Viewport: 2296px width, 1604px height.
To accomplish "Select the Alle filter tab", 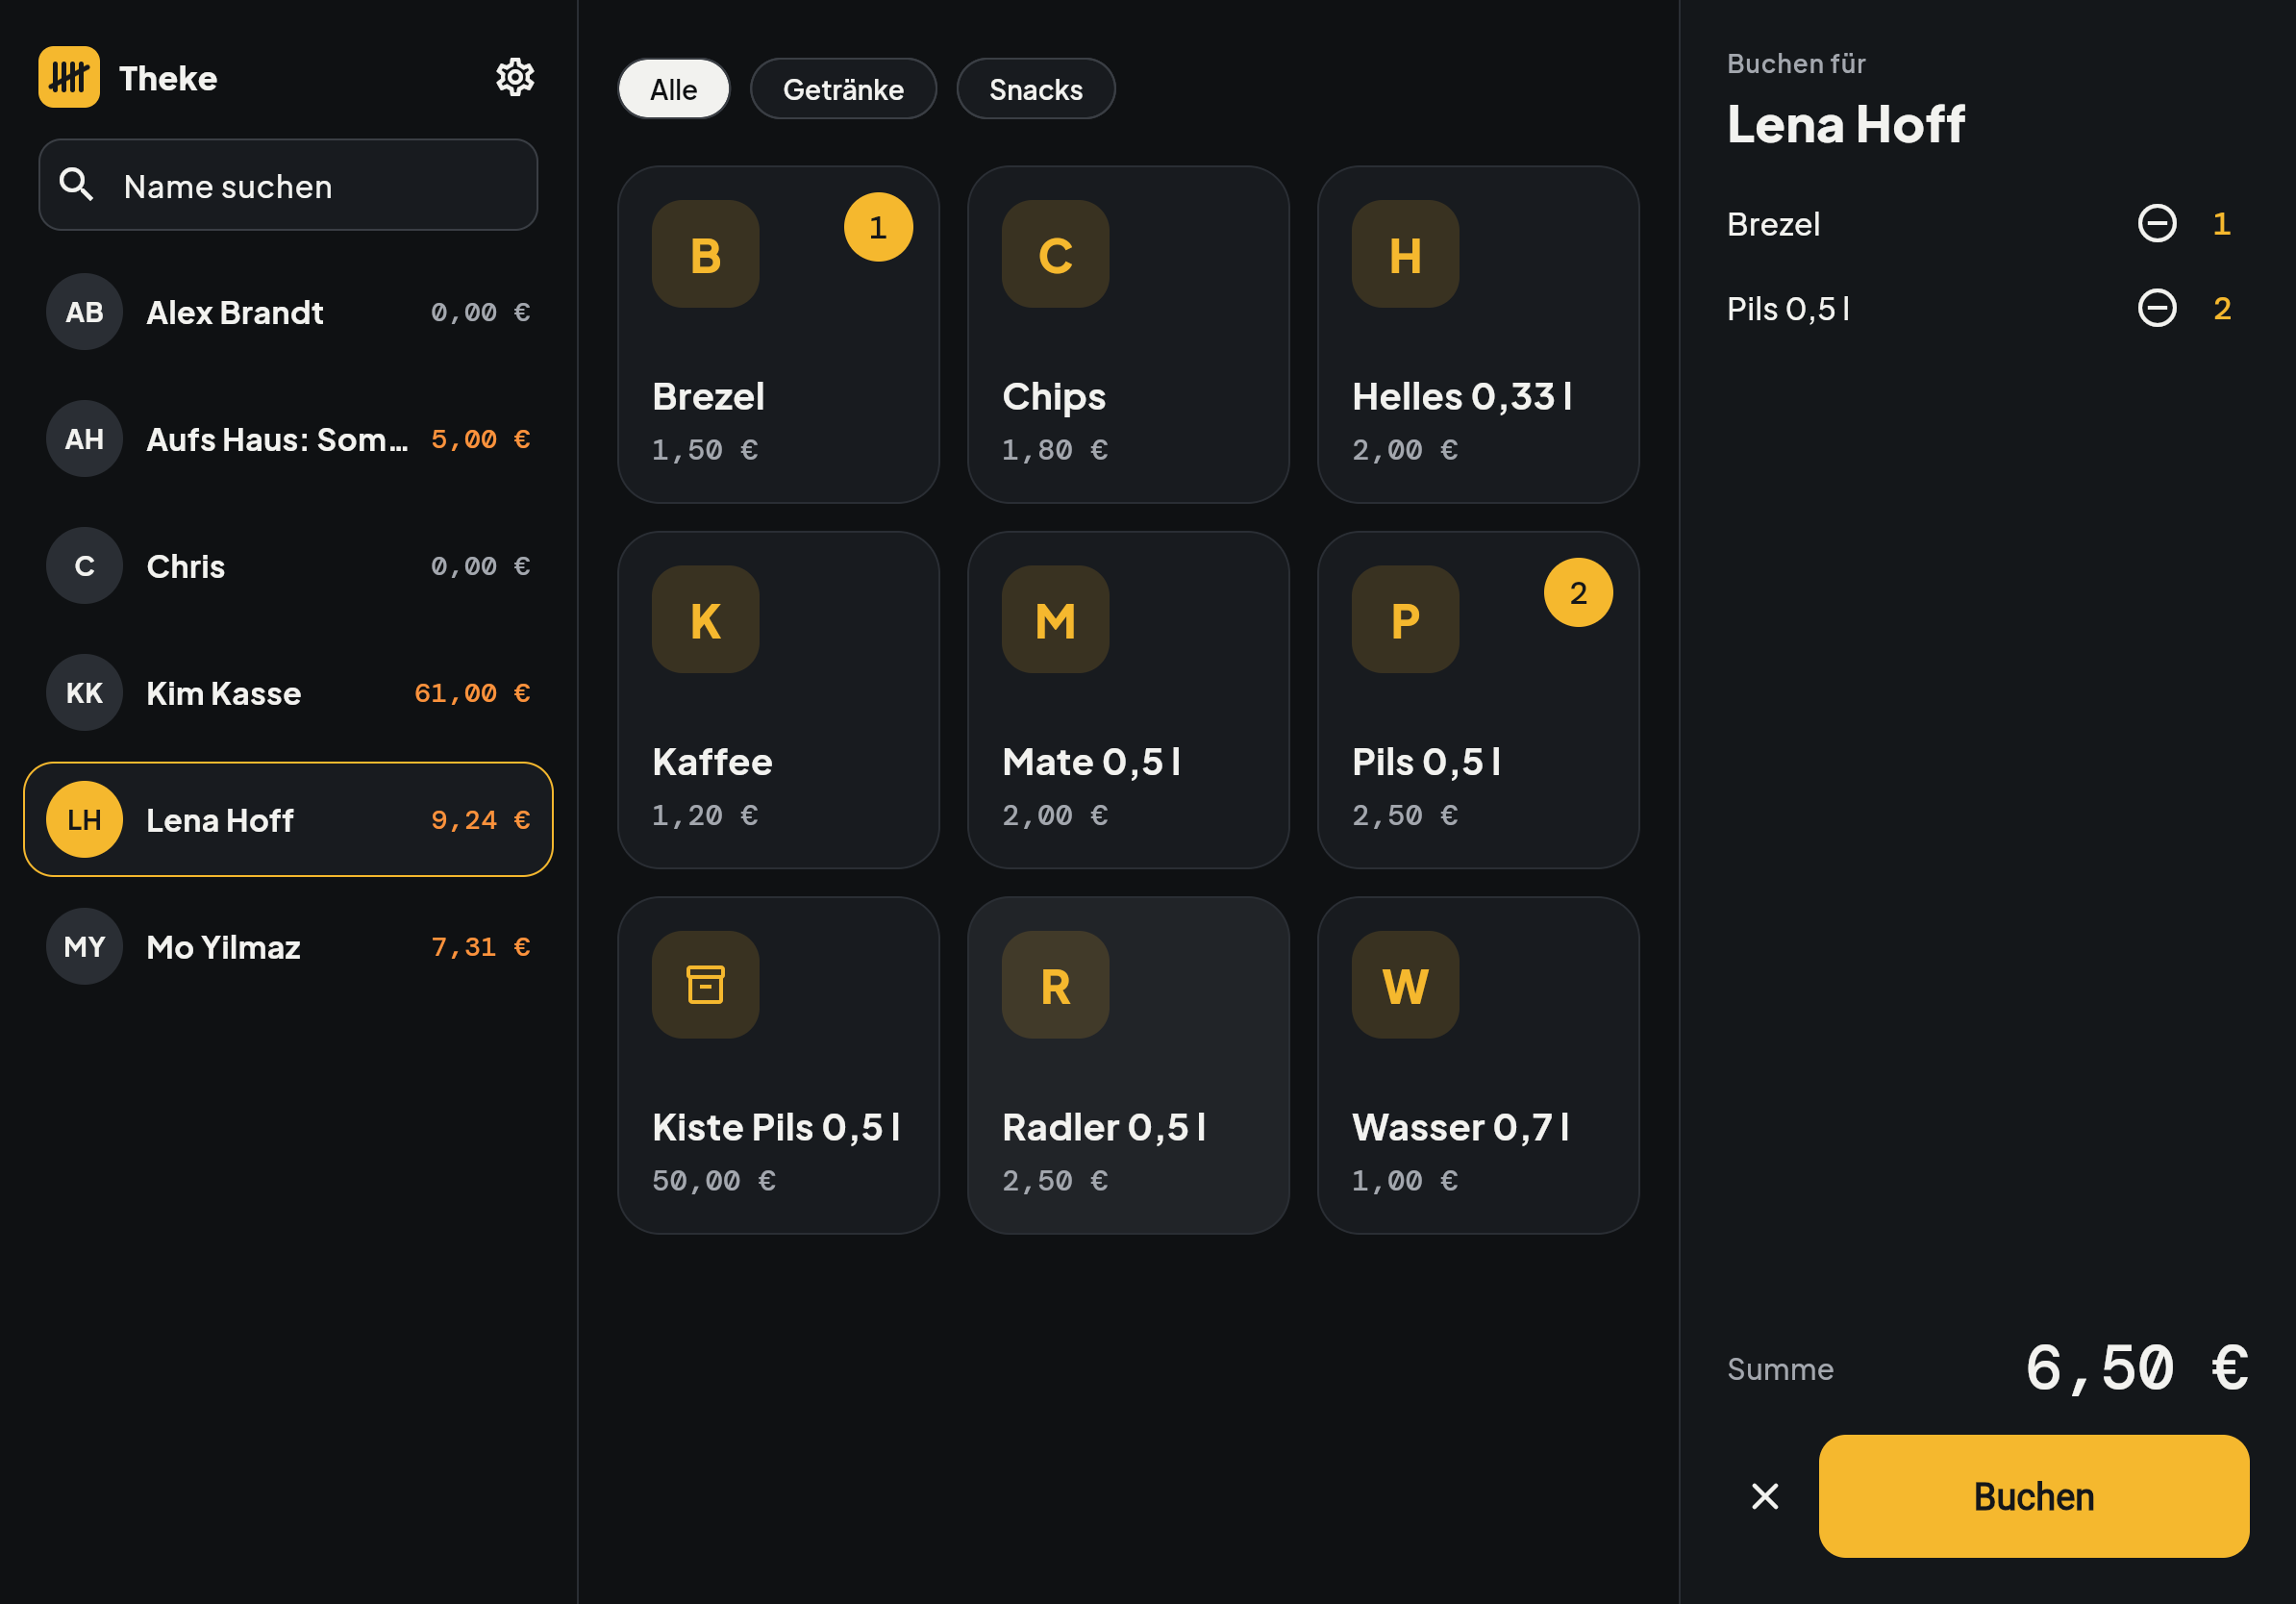I will click(x=674, y=89).
